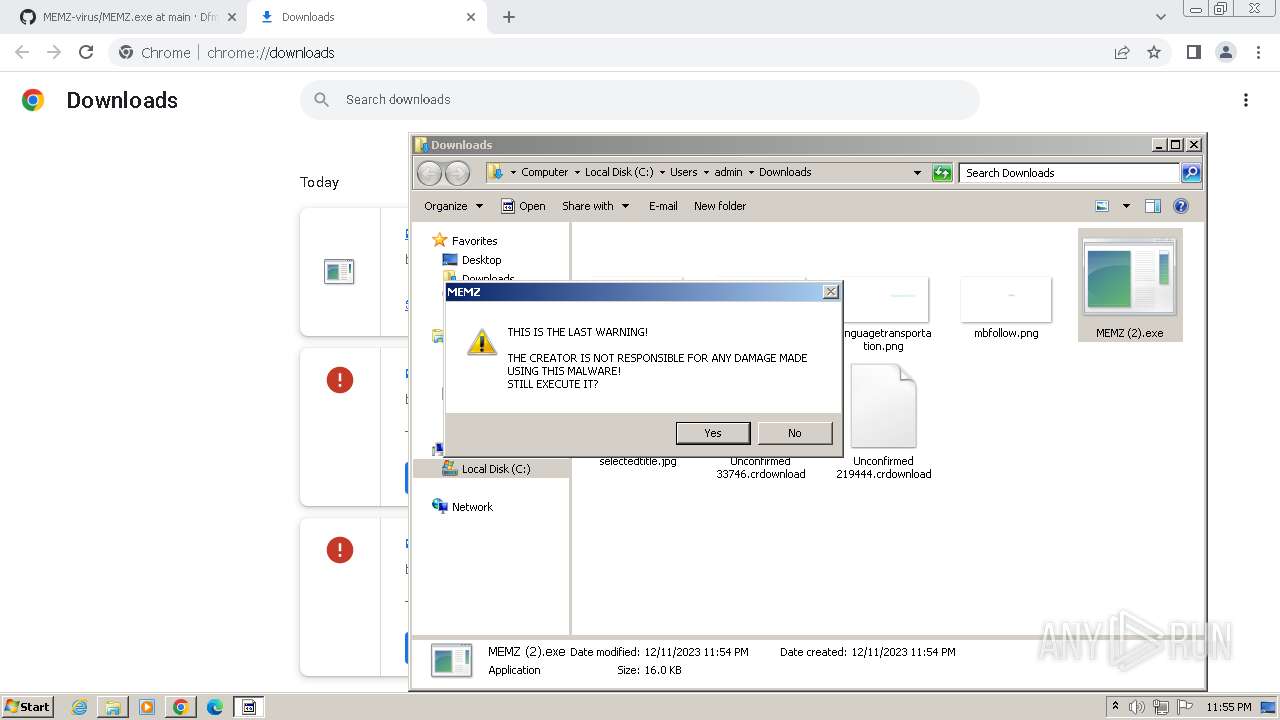Image resolution: width=1280 pixels, height=720 pixels.
Task: Switch to MEMZ taskbar item
Action: point(249,707)
